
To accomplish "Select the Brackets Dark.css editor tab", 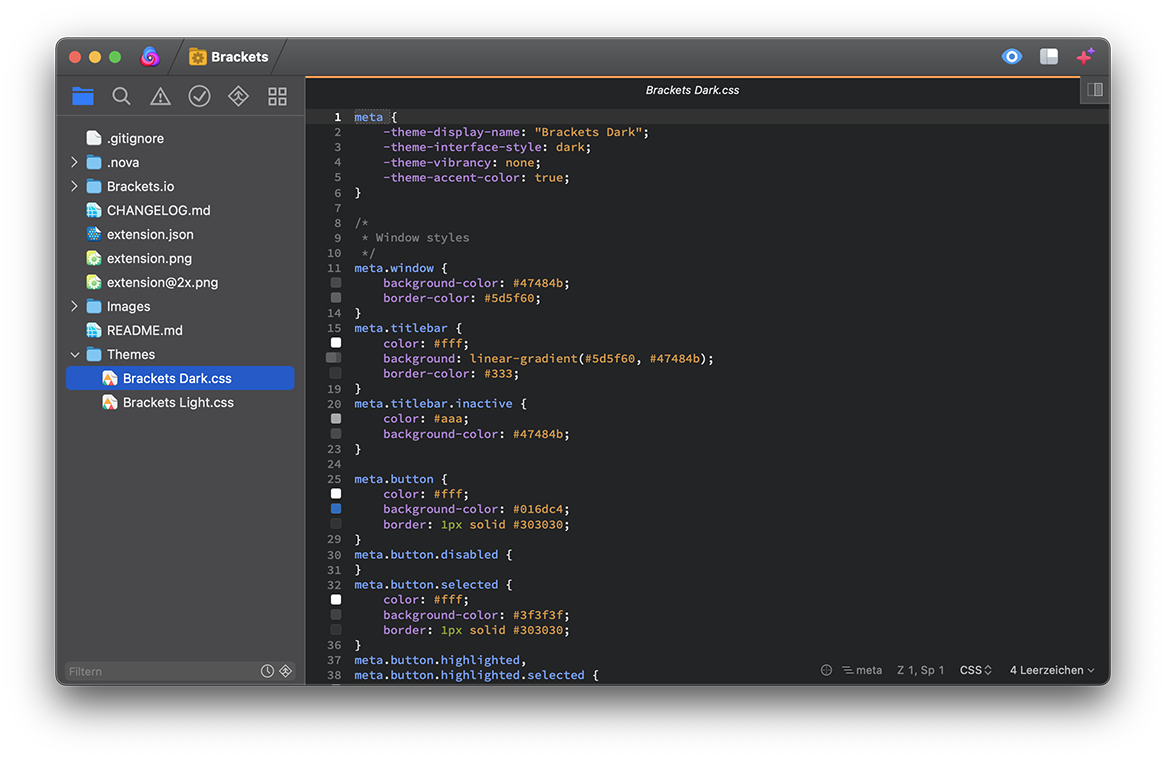I will (x=692, y=90).
